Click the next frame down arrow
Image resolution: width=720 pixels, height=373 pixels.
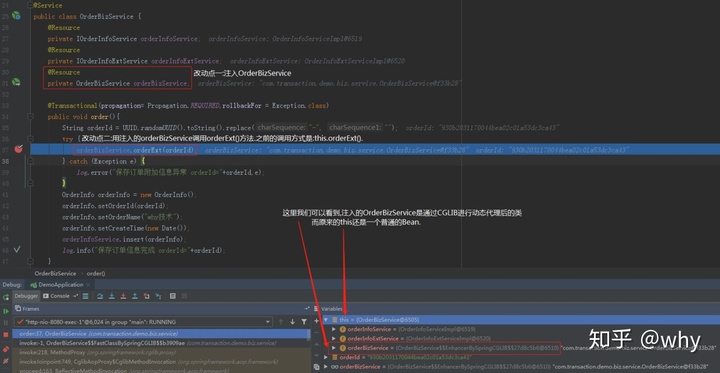click(x=292, y=322)
